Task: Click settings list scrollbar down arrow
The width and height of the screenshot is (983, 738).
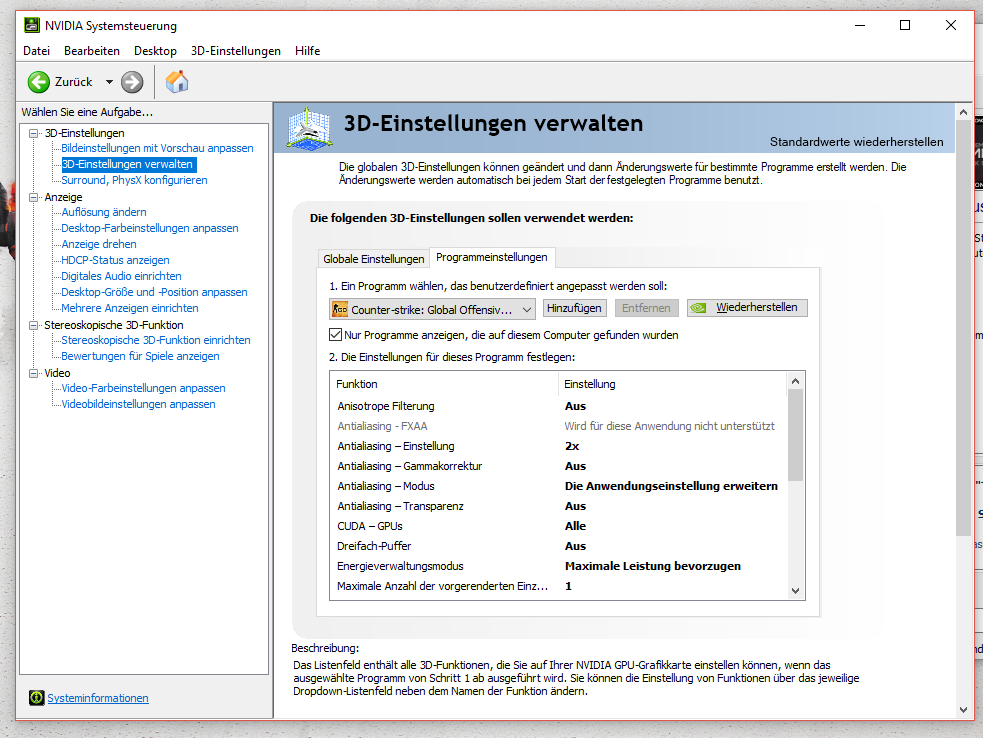Action: [x=796, y=591]
